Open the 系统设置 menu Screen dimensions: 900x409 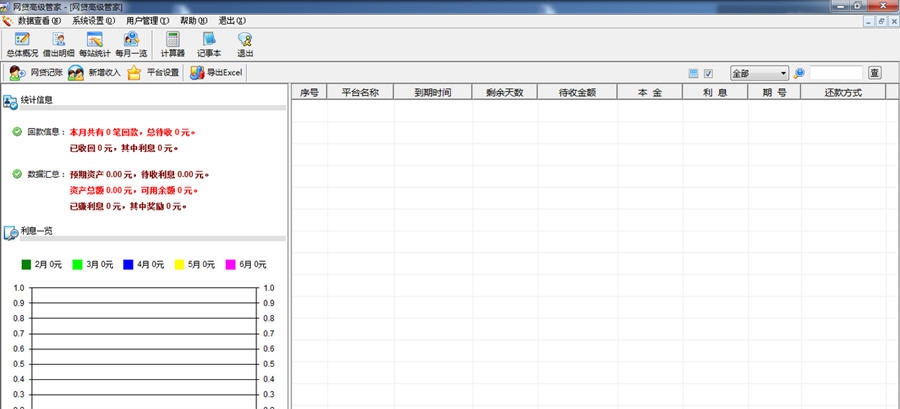(x=93, y=21)
